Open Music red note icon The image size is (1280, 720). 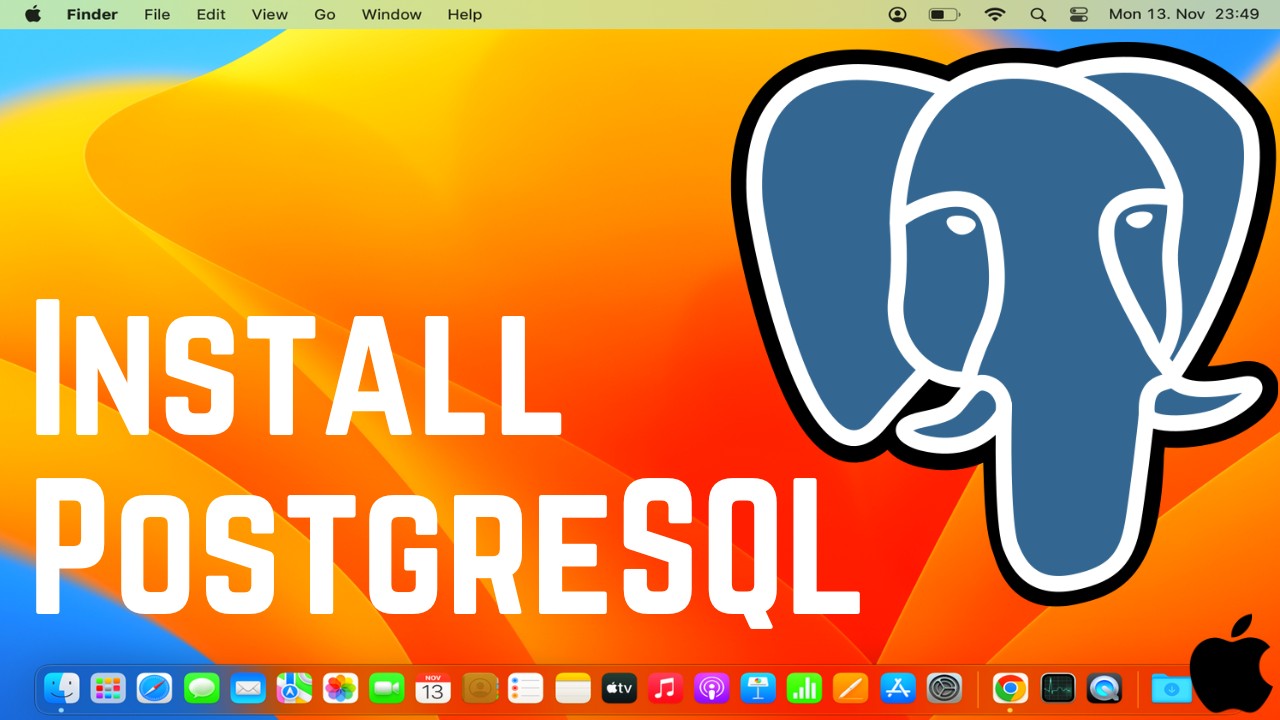(665, 688)
